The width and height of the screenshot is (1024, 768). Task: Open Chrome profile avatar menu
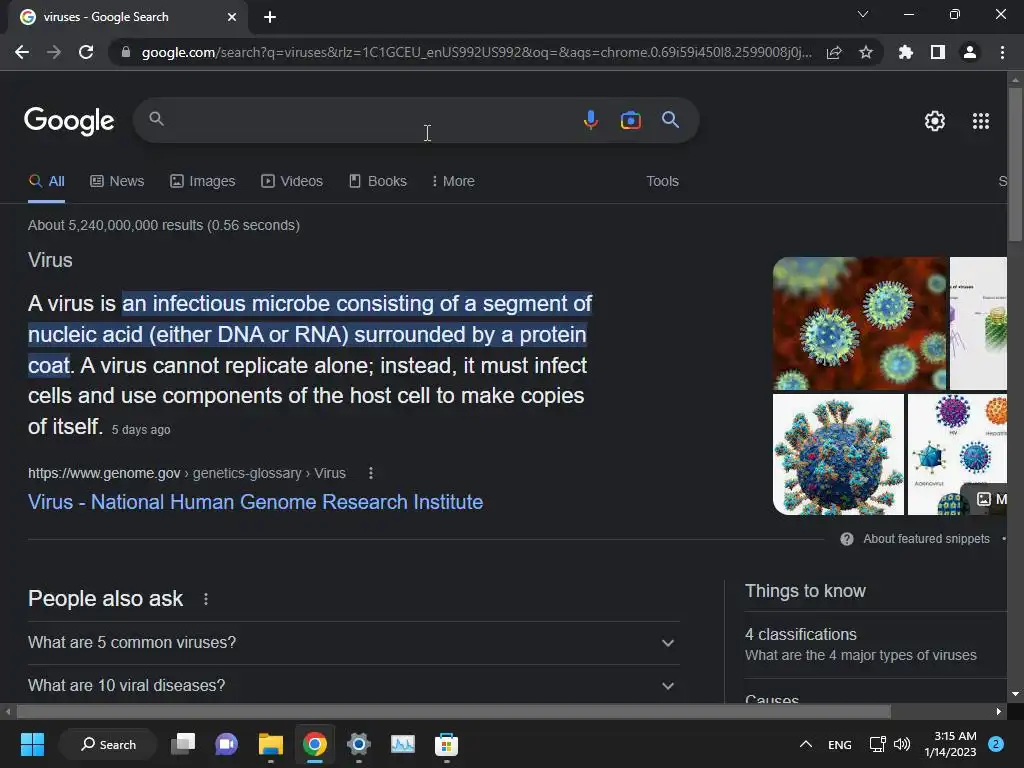(x=970, y=52)
